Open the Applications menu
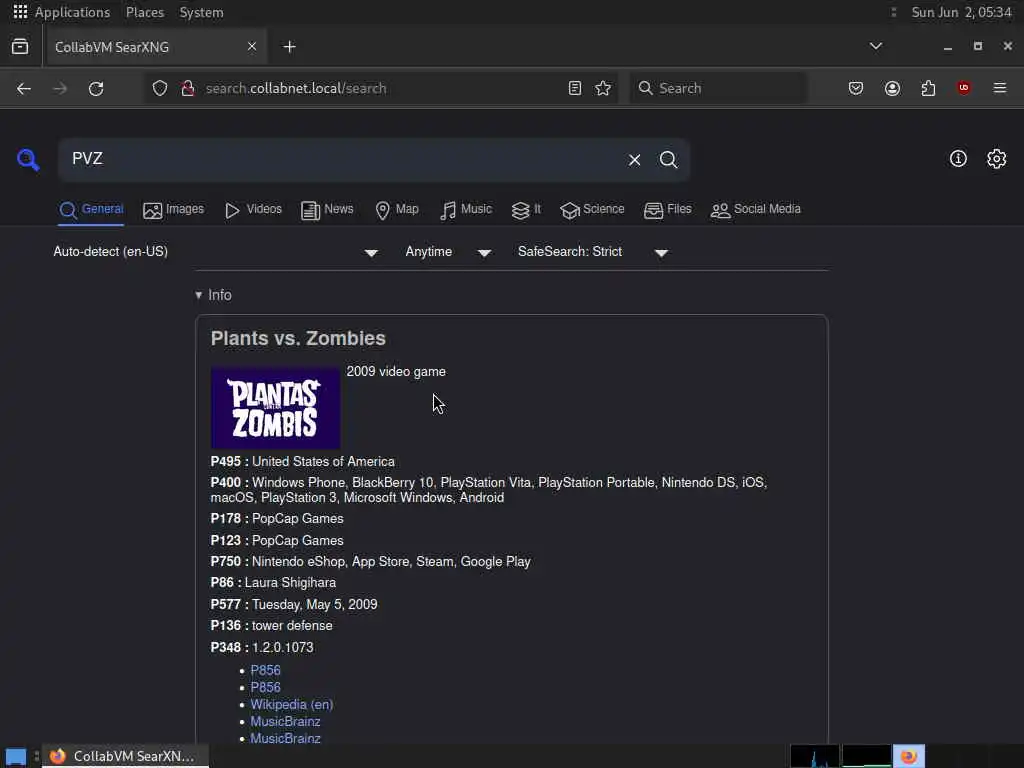Viewport: 1024px width, 768px height. click(61, 12)
